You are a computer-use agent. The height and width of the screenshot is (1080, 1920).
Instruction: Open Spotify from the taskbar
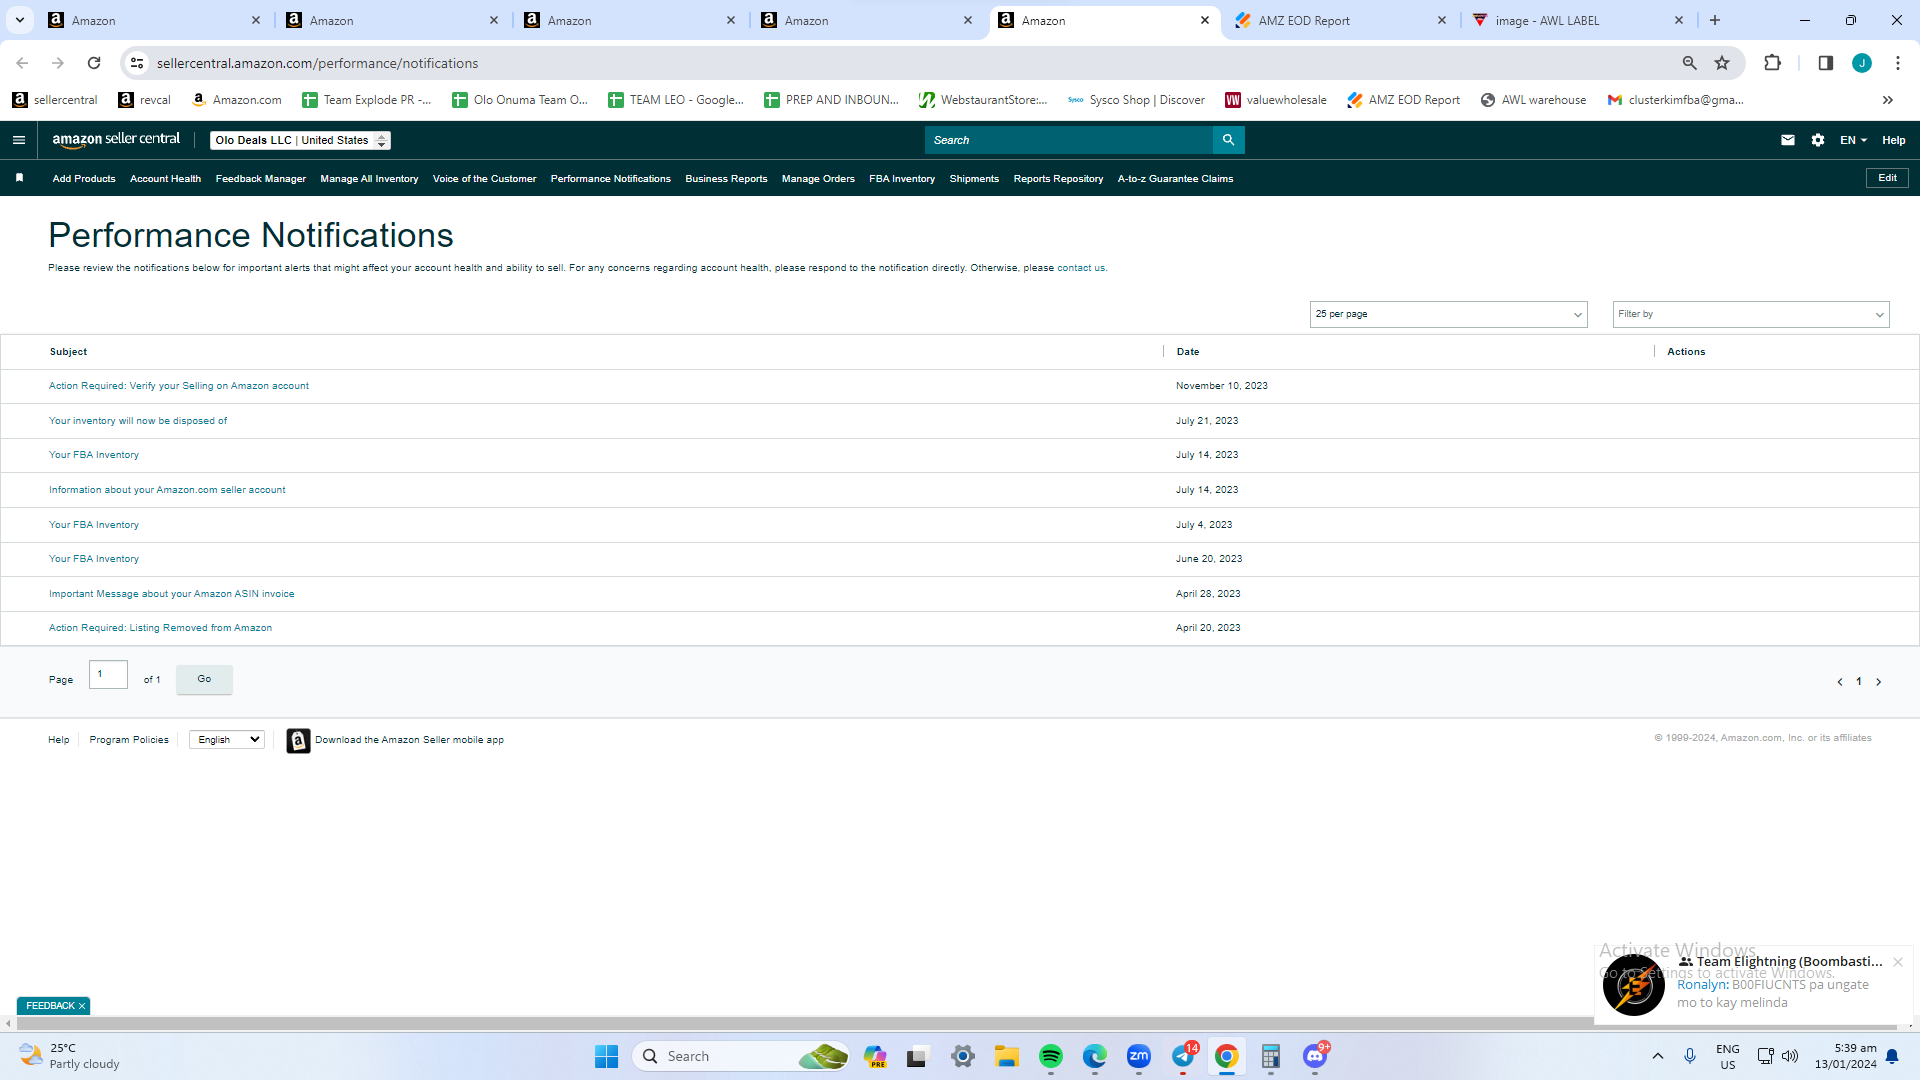1051,1056
